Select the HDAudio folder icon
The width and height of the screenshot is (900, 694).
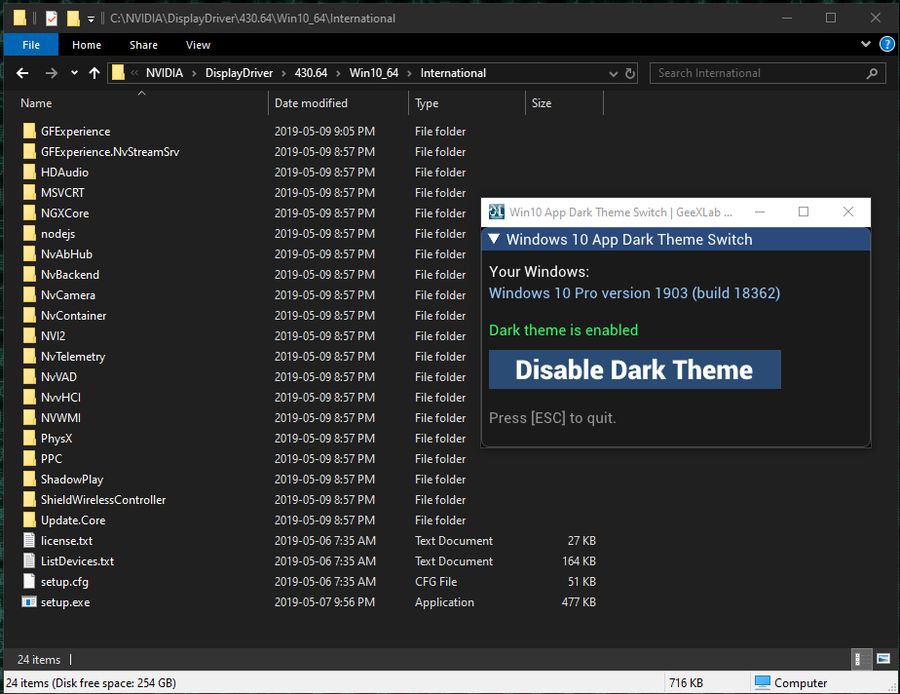pos(29,172)
